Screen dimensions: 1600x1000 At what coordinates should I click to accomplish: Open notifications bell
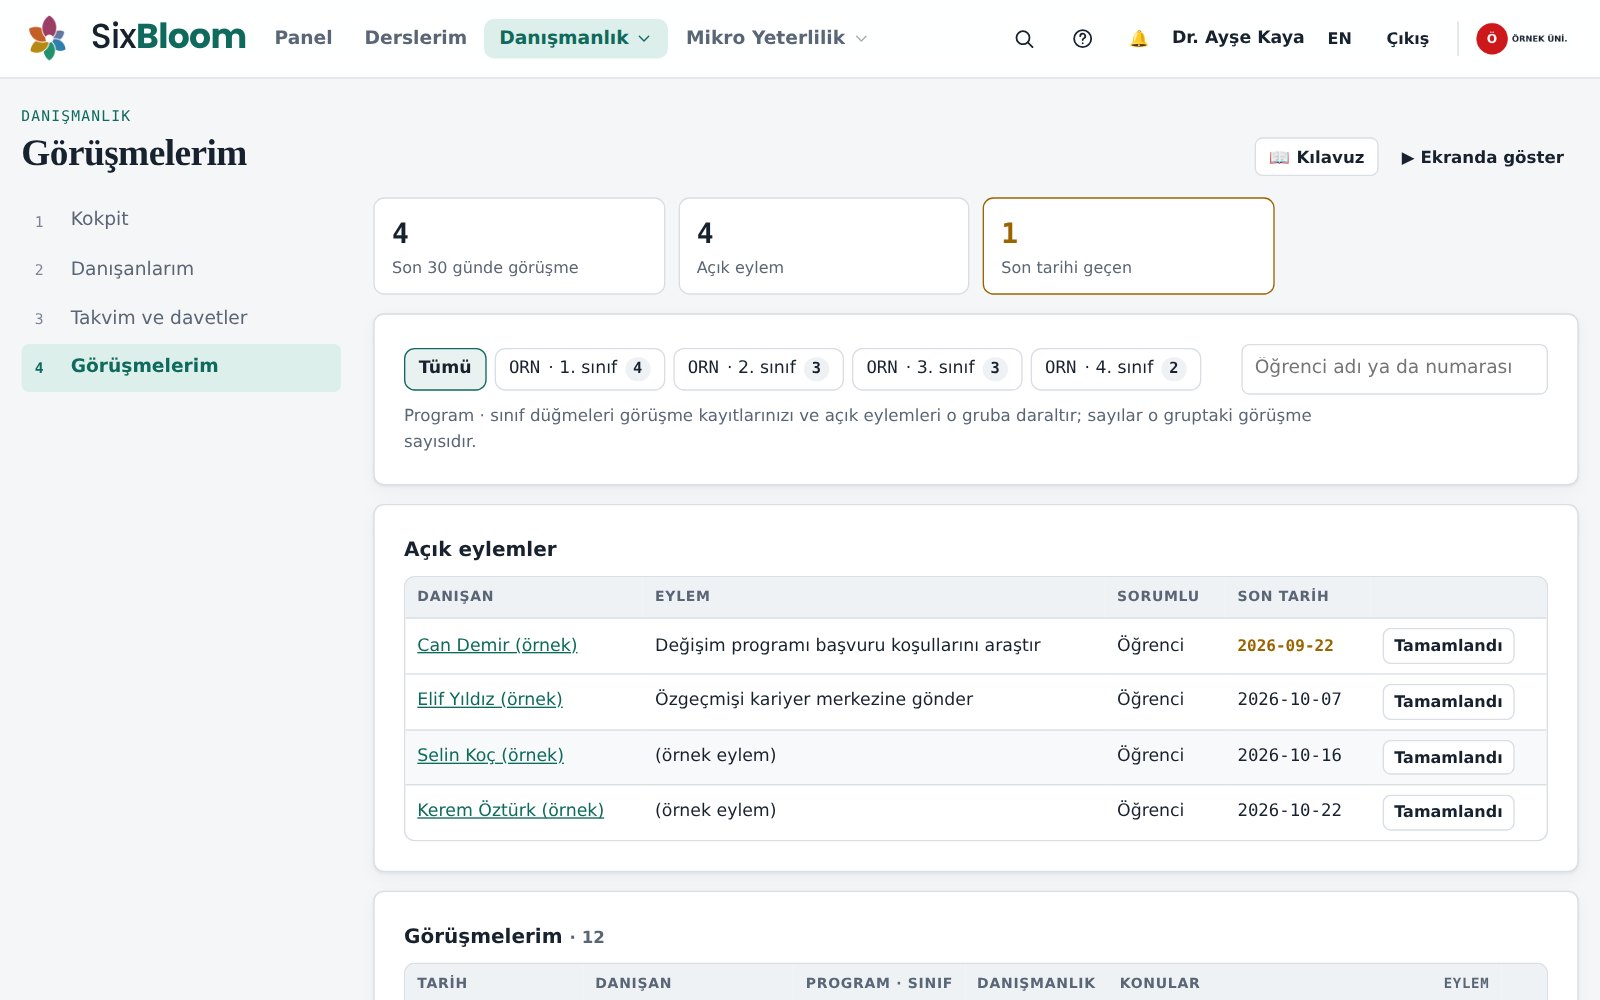point(1138,39)
